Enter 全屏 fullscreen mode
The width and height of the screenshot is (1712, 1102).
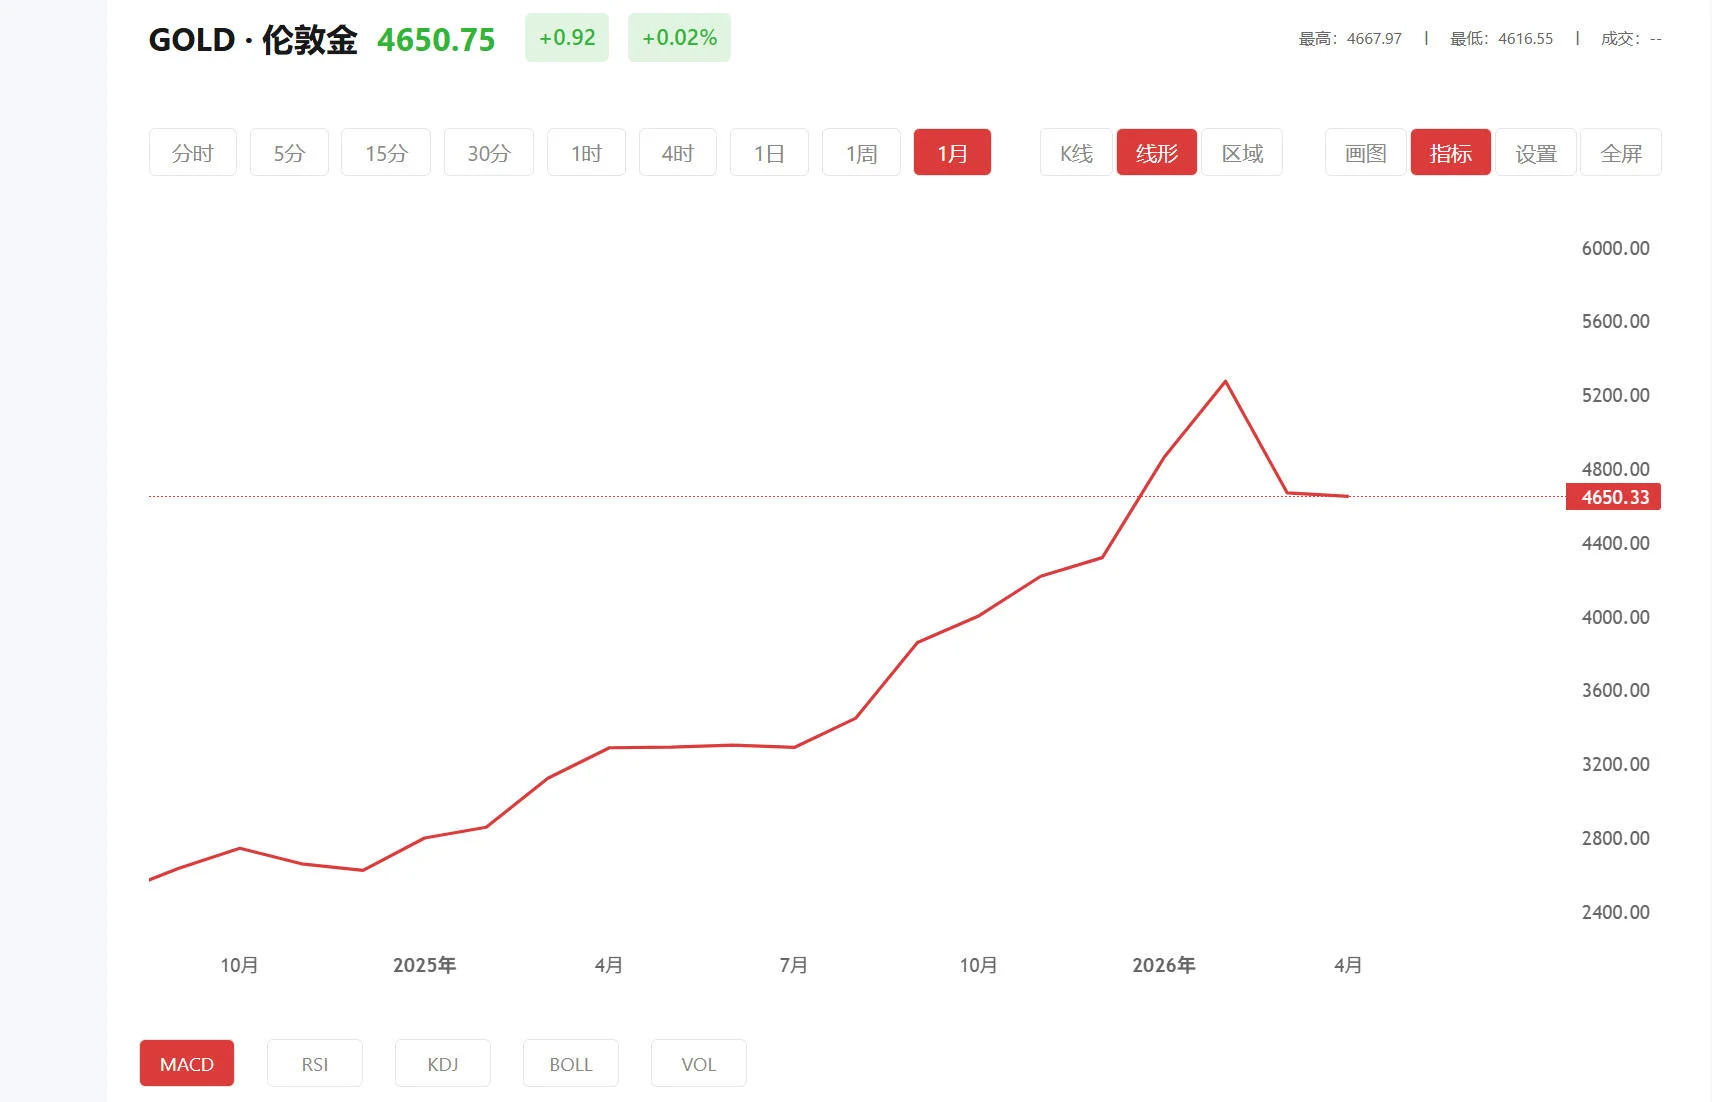click(x=1620, y=152)
